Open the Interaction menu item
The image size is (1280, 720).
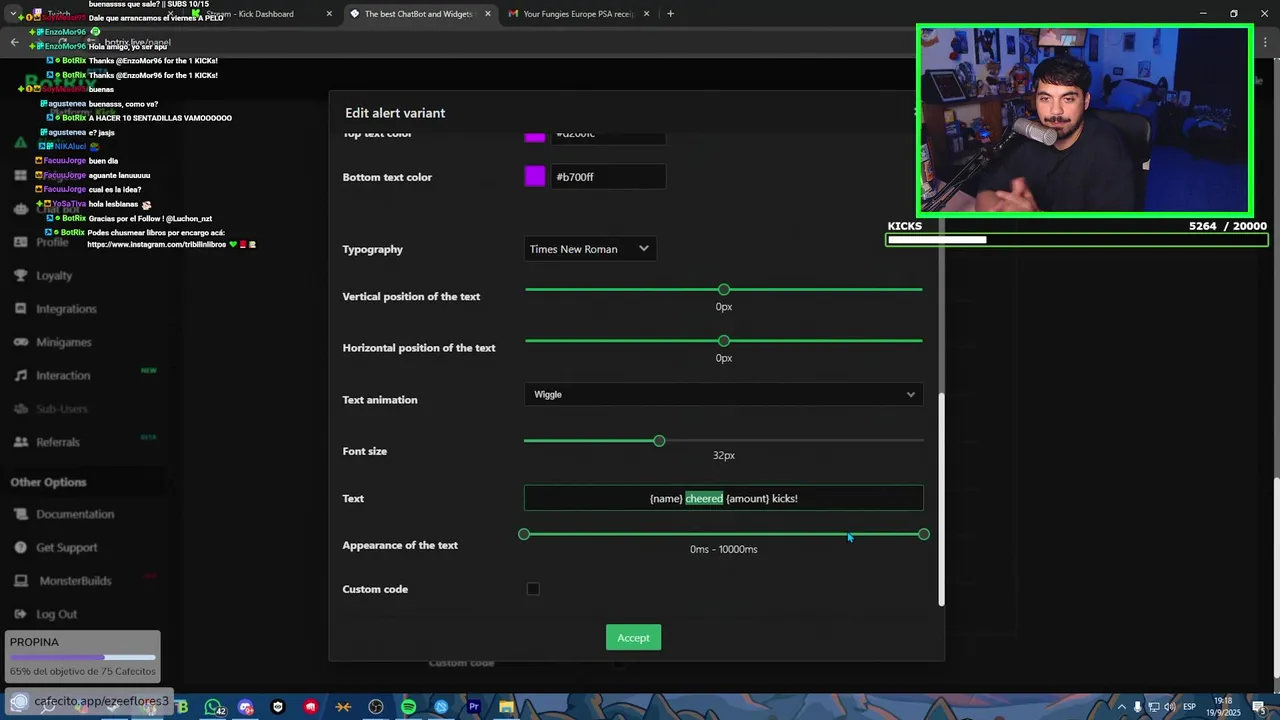pos(63,376)
